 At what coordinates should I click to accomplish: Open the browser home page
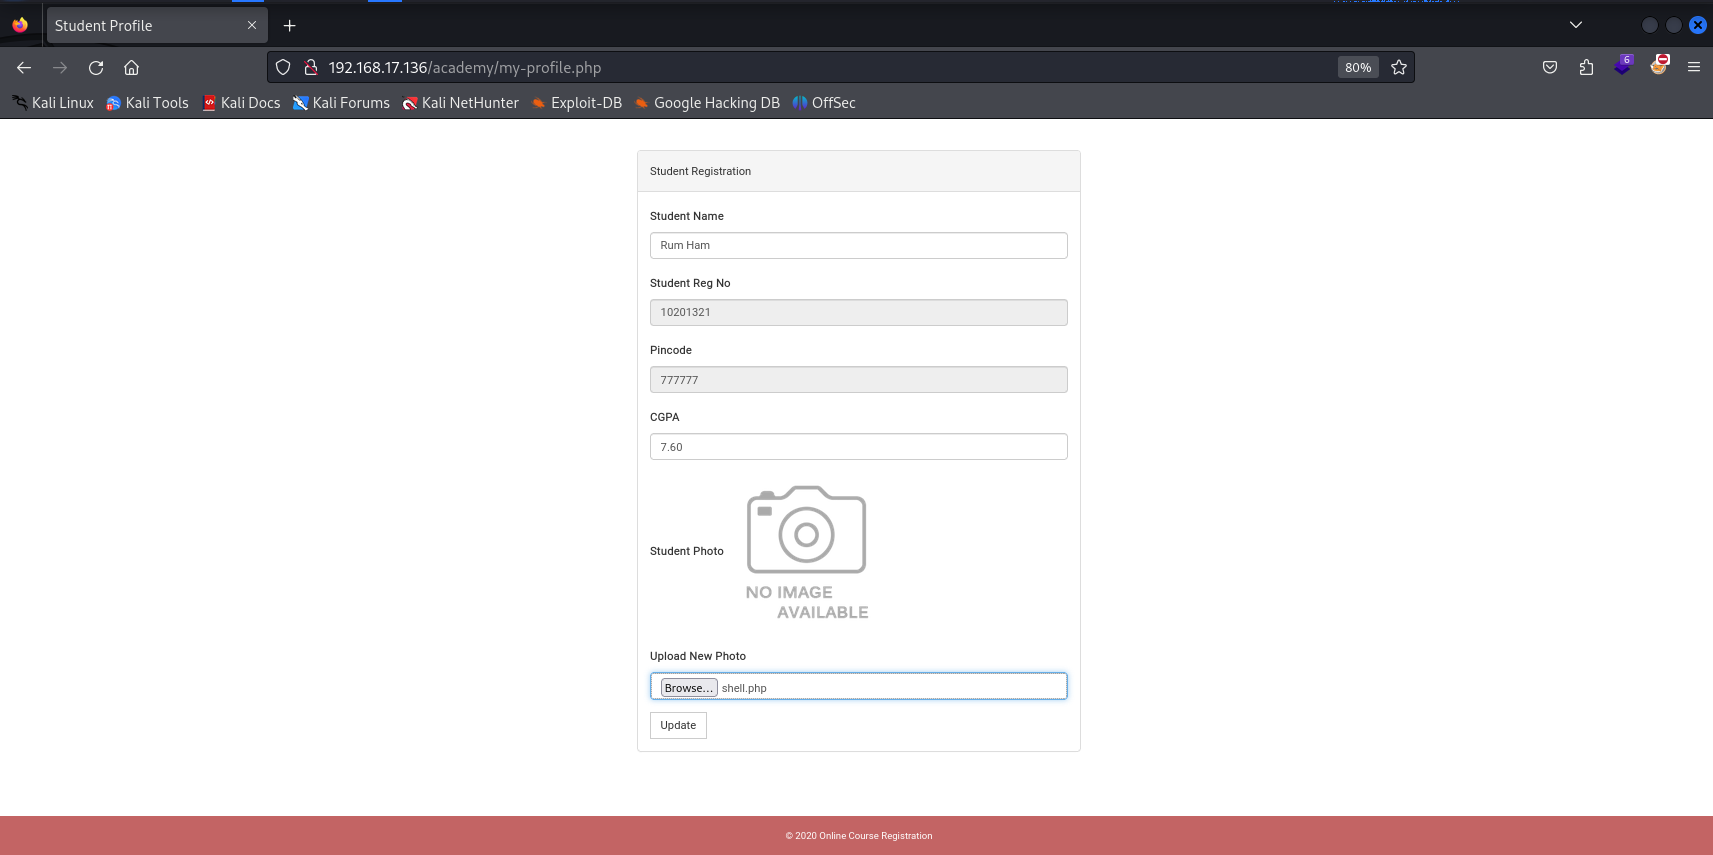pos(131,68)
